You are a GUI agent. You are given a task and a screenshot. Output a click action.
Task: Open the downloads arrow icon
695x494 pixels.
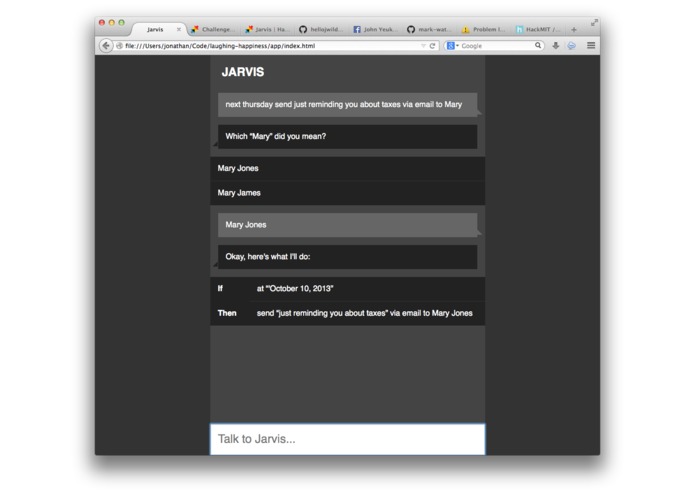pos(555,46)
